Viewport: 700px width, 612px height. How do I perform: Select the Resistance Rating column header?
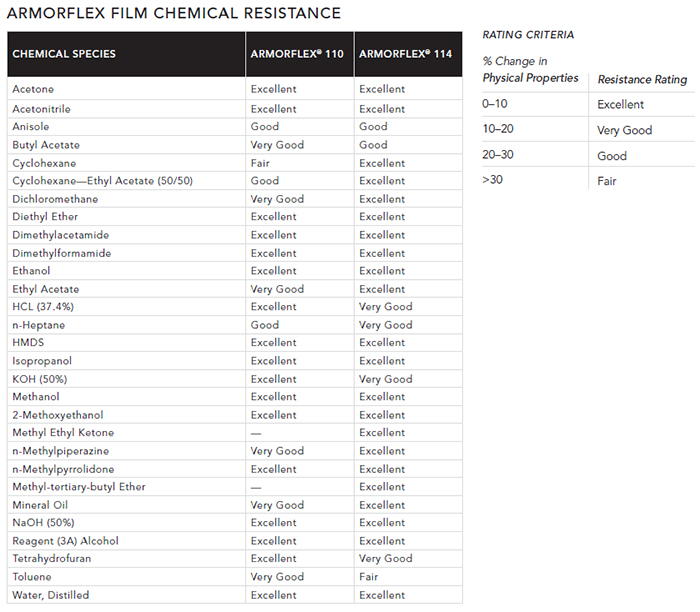(642, 80)
